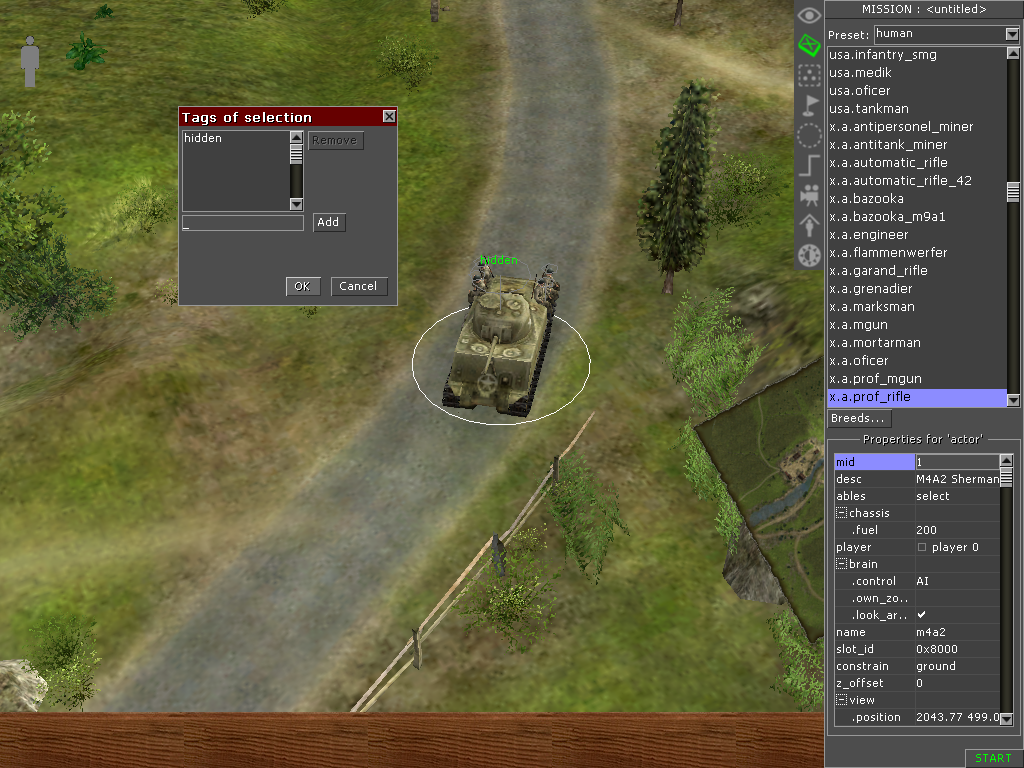Edit the z_offset value 0
Viewport: 1024px width, 768px height.
[x=957, y=682]
